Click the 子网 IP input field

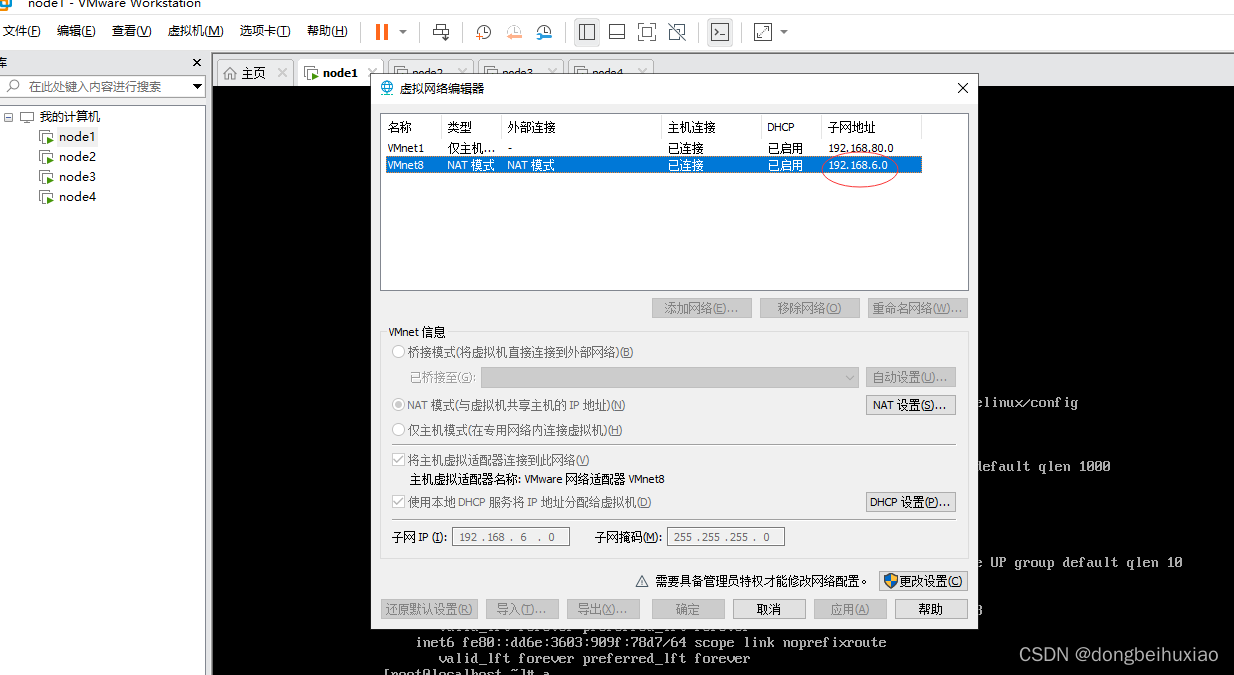(x=511, y=537)
